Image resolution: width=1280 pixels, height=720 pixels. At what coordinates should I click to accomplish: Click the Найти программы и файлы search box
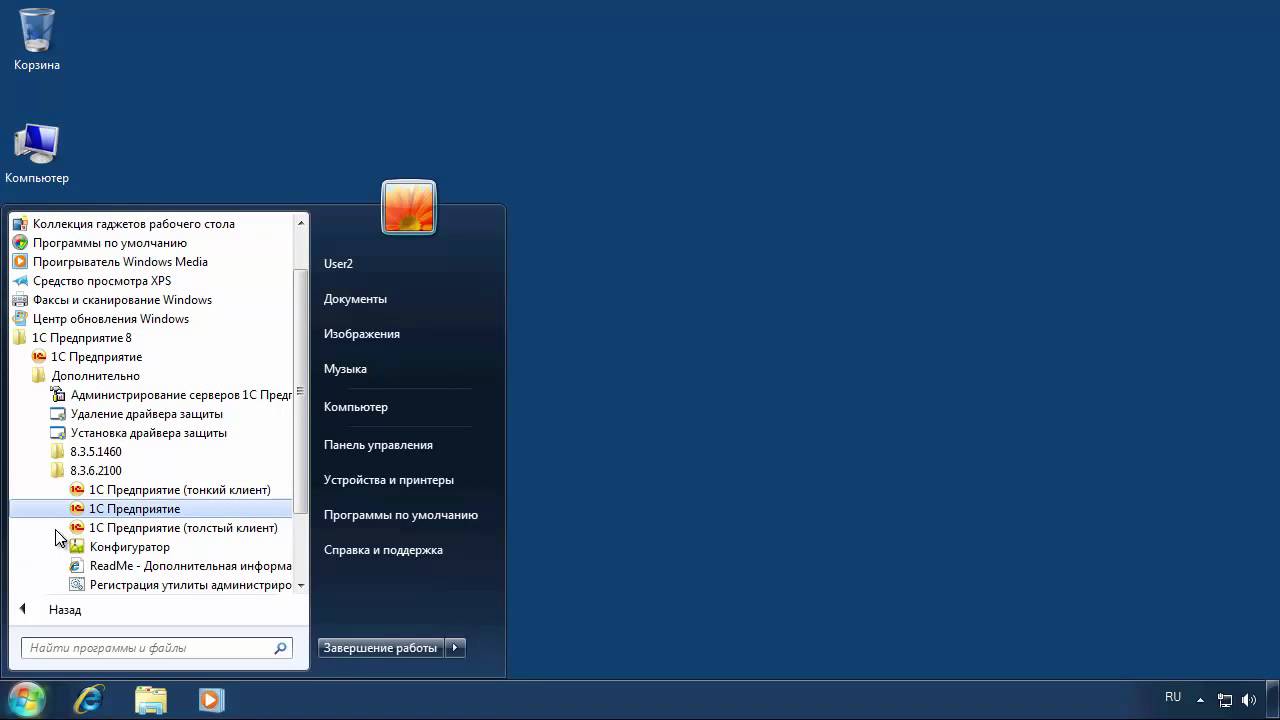click(157, 648)
